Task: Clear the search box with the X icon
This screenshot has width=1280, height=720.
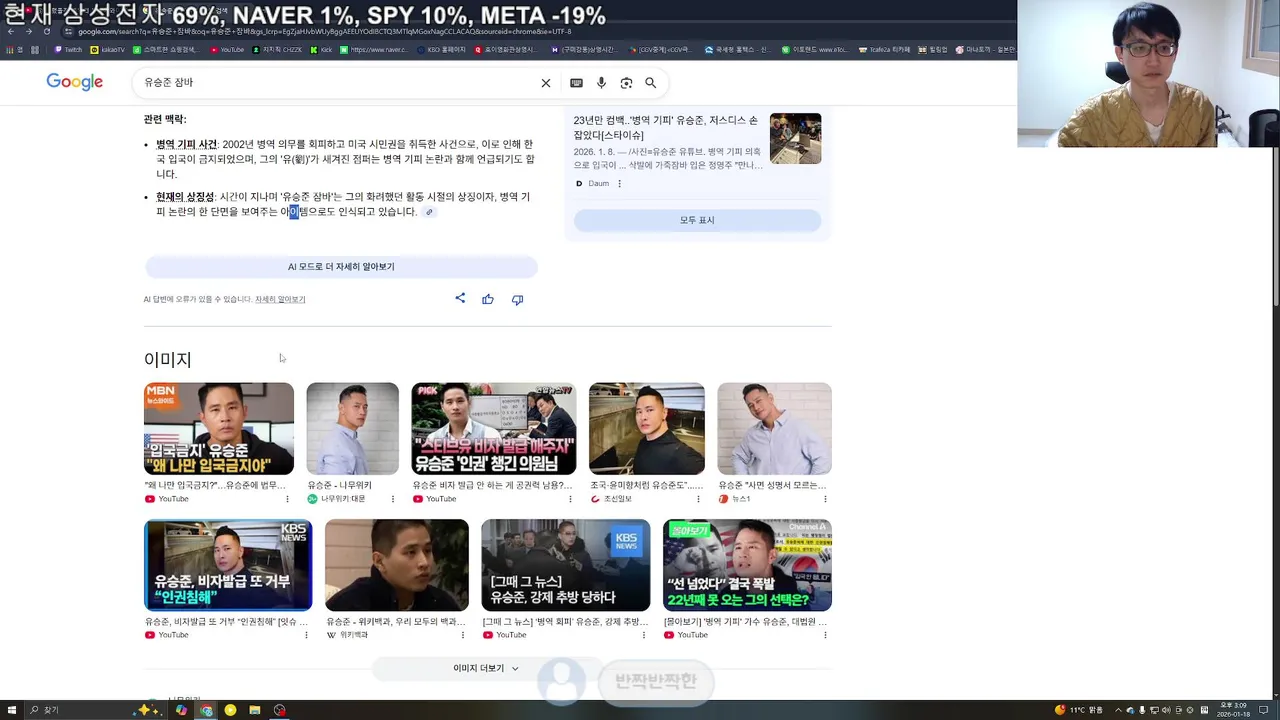Action: 546,83
